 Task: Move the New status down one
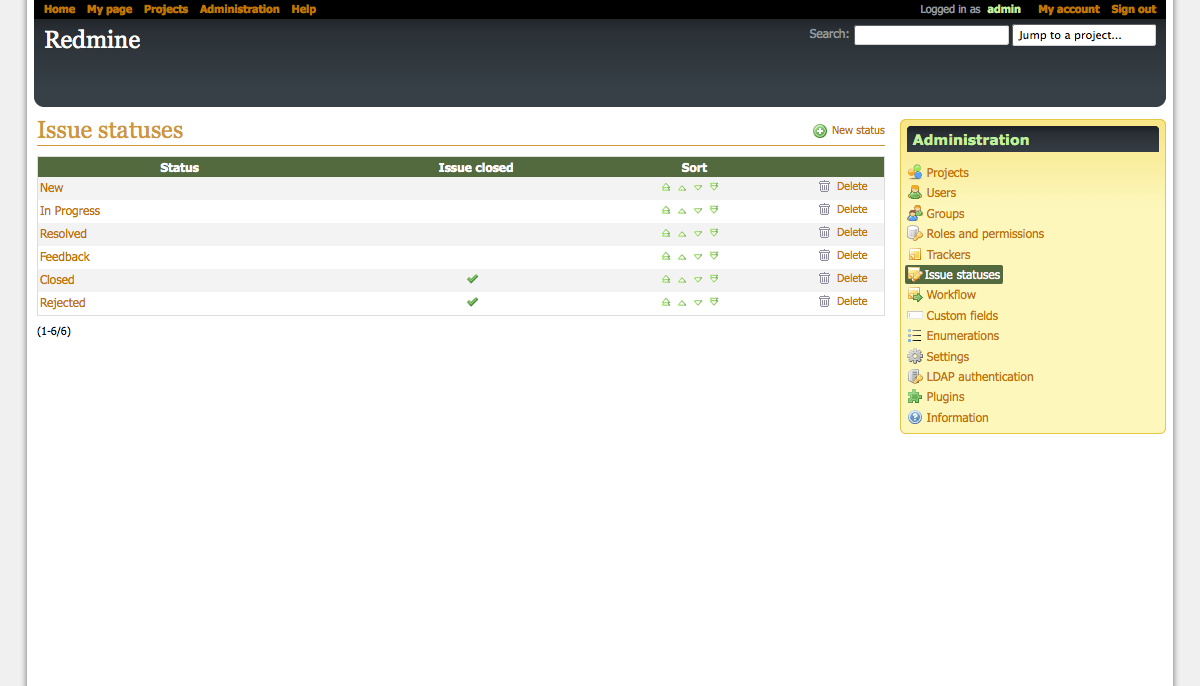tap(698, 187)
